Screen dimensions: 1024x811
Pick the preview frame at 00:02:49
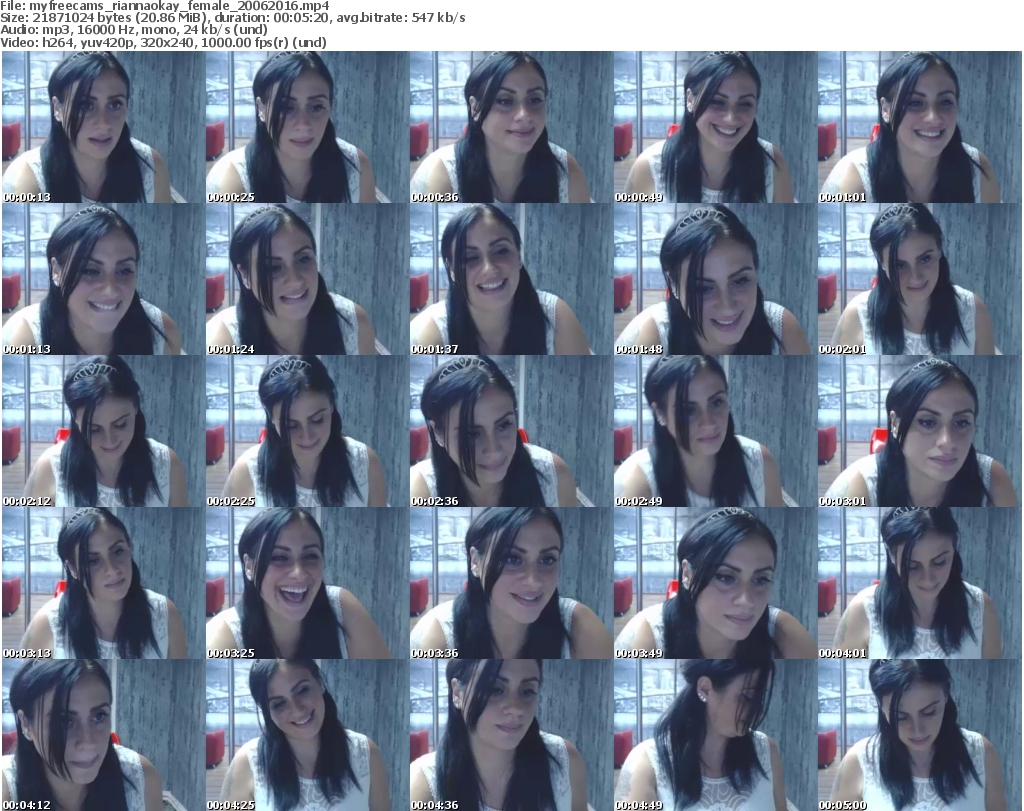coord(716,432)
